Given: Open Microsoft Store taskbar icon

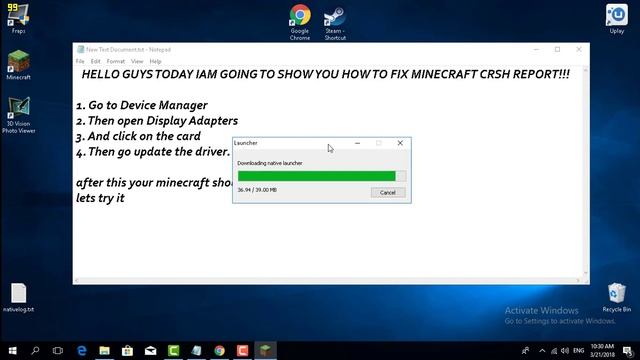Looking at the screenshot, I should (x=127, y=351).
